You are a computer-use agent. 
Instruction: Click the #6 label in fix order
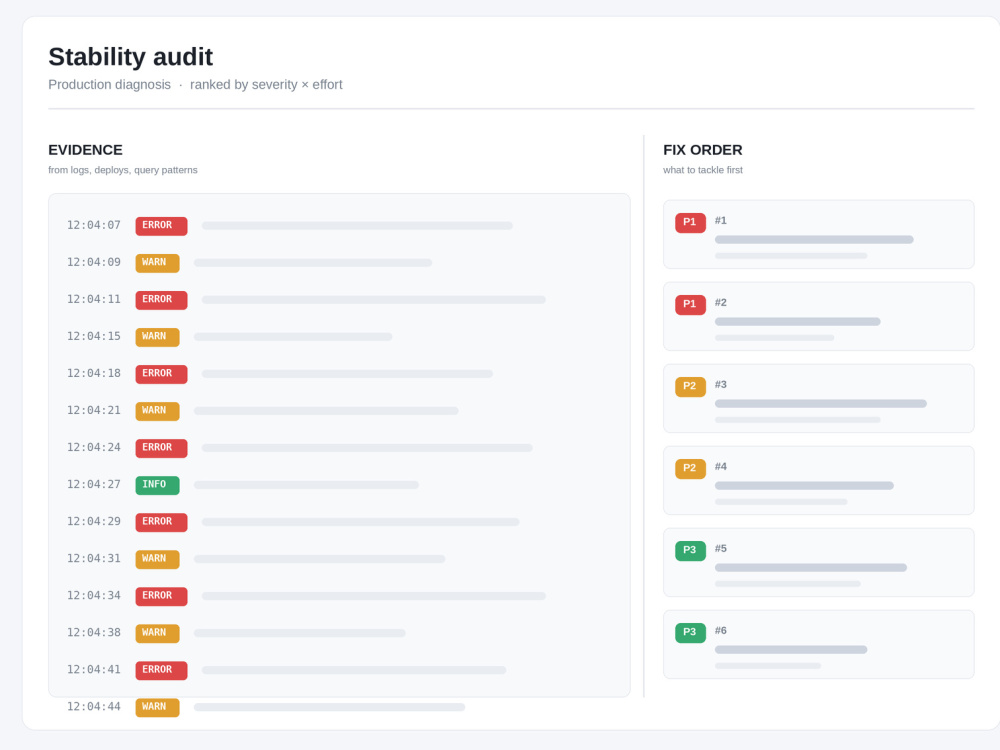[721, 630]
